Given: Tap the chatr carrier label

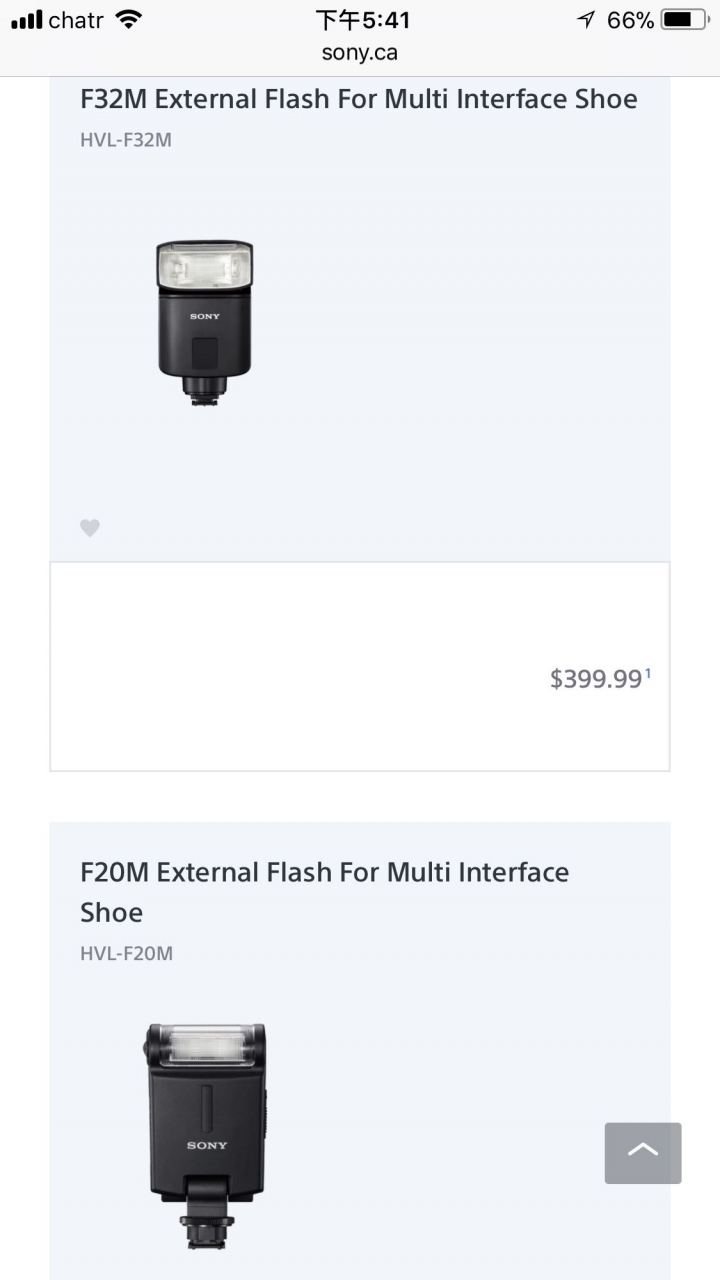Looking at the screenshot, I should [76, 19].
